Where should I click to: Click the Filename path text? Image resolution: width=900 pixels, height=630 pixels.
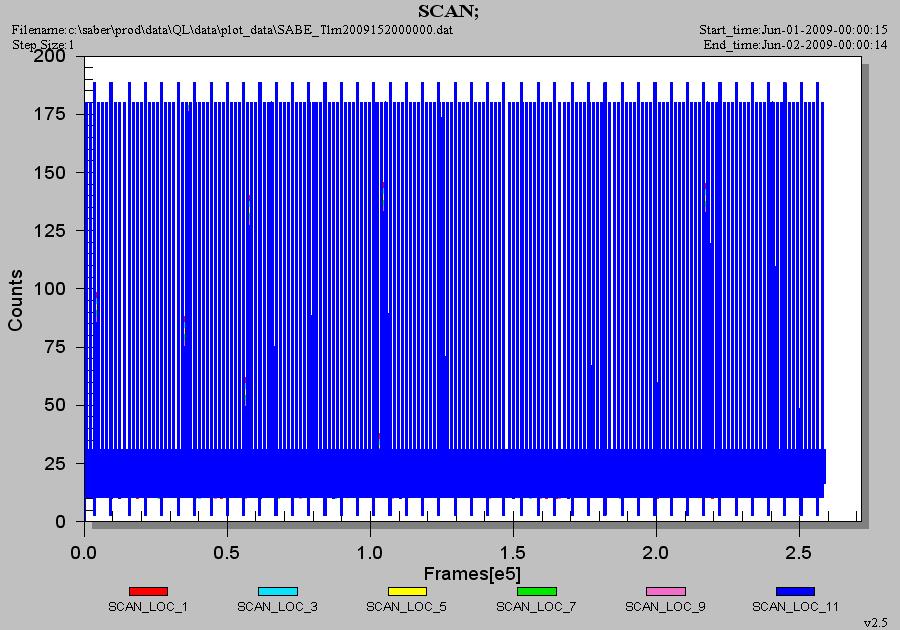(x=232, y=29)
